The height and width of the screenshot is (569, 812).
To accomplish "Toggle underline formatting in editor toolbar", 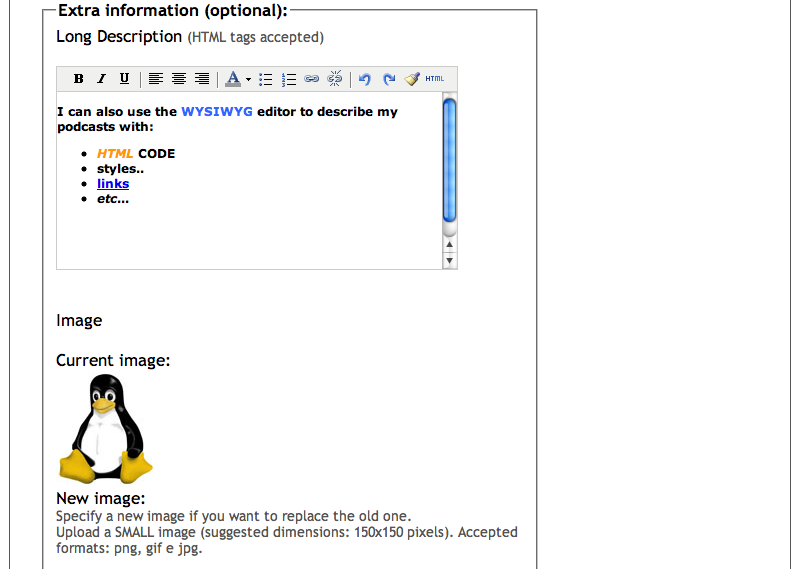I will [124, 79].
